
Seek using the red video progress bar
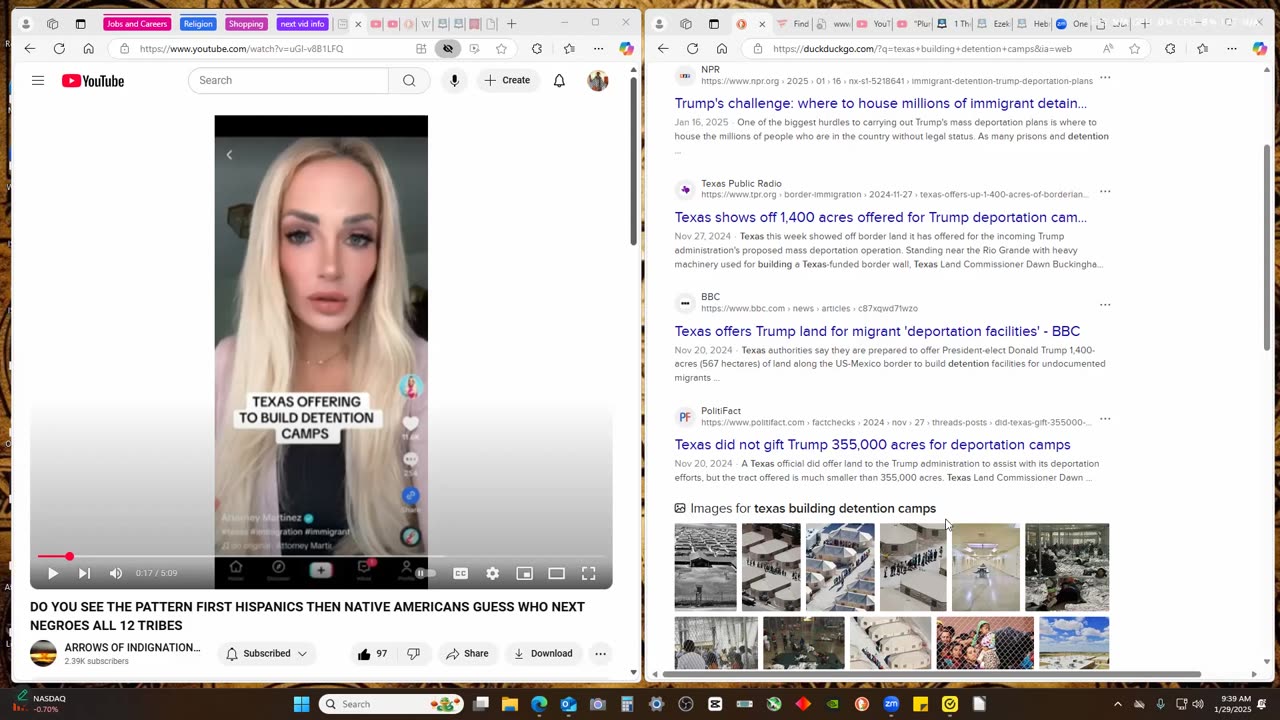(x=320, y=556)
